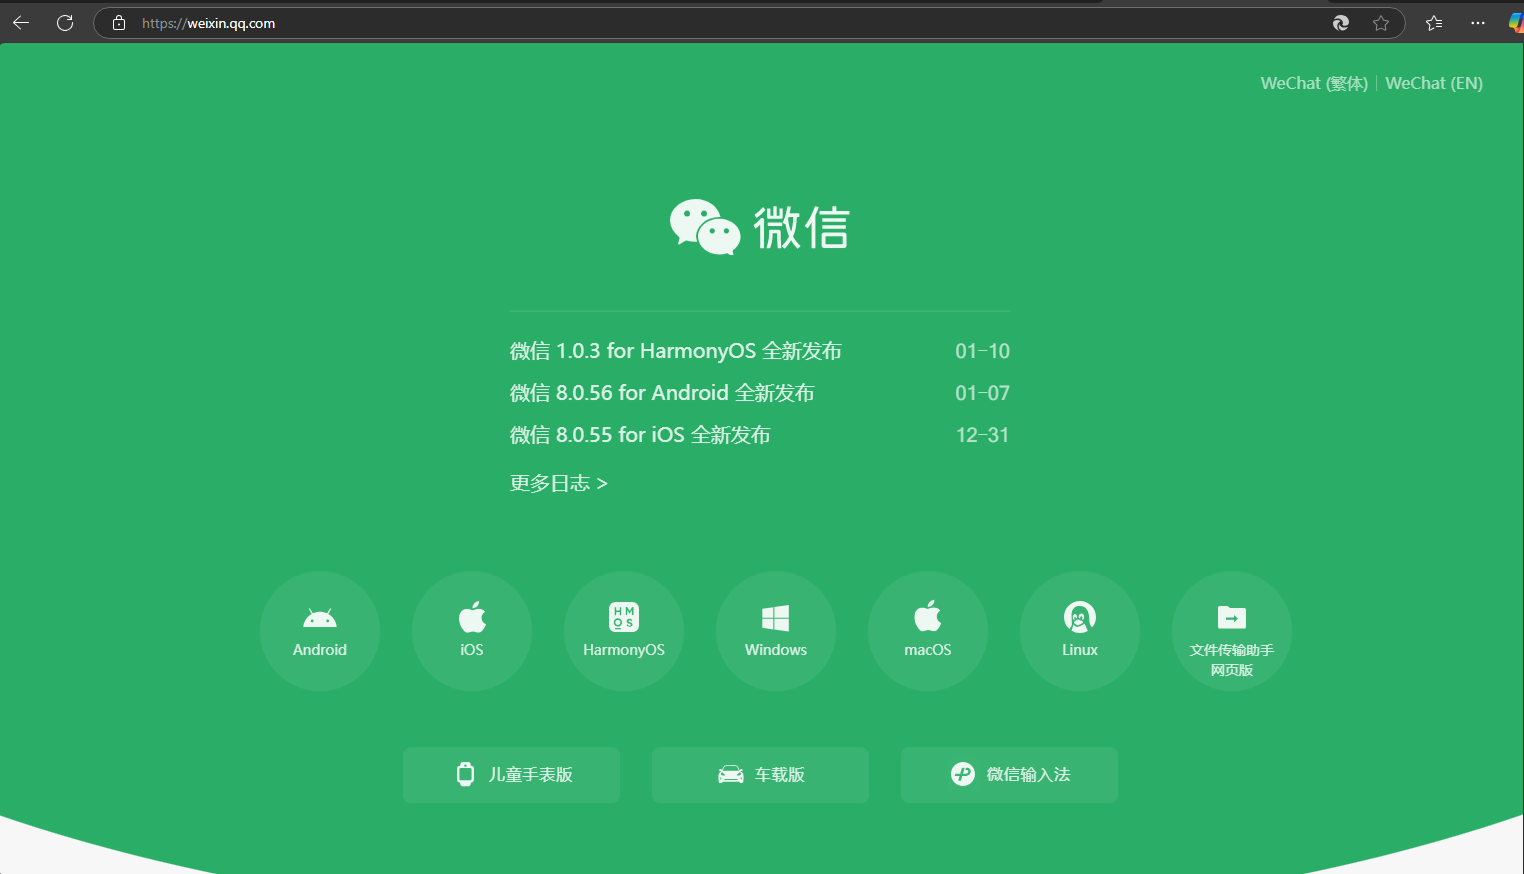Click the browser back arrow
Screen dimensions: 1524x874
tap(21, 23)
